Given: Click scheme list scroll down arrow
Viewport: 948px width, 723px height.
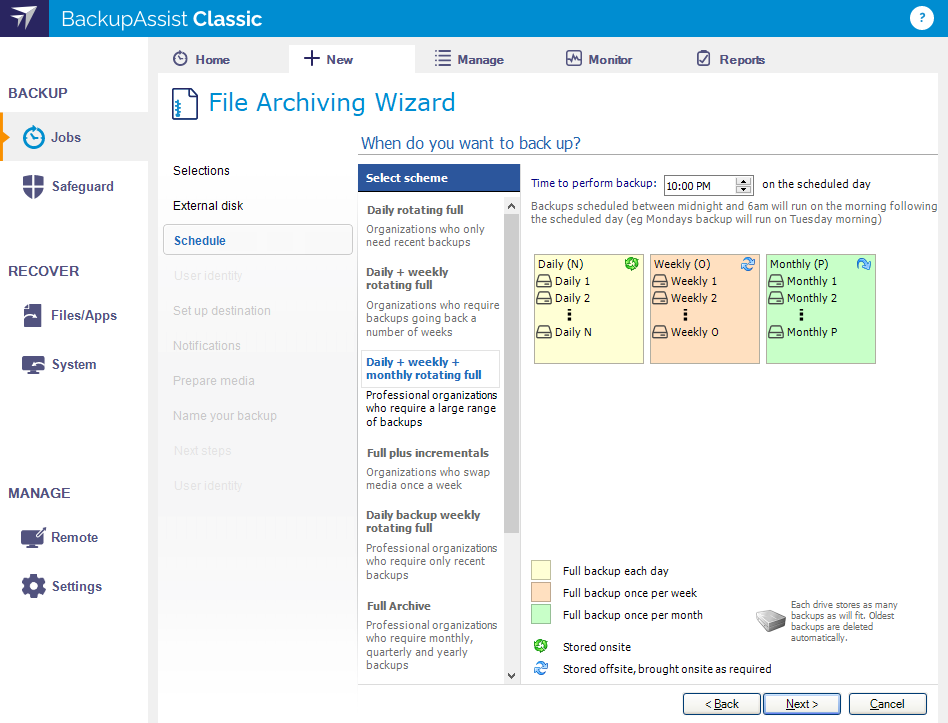Looking at the screenshot, I should pyautogui.click(x=511, y=676).
